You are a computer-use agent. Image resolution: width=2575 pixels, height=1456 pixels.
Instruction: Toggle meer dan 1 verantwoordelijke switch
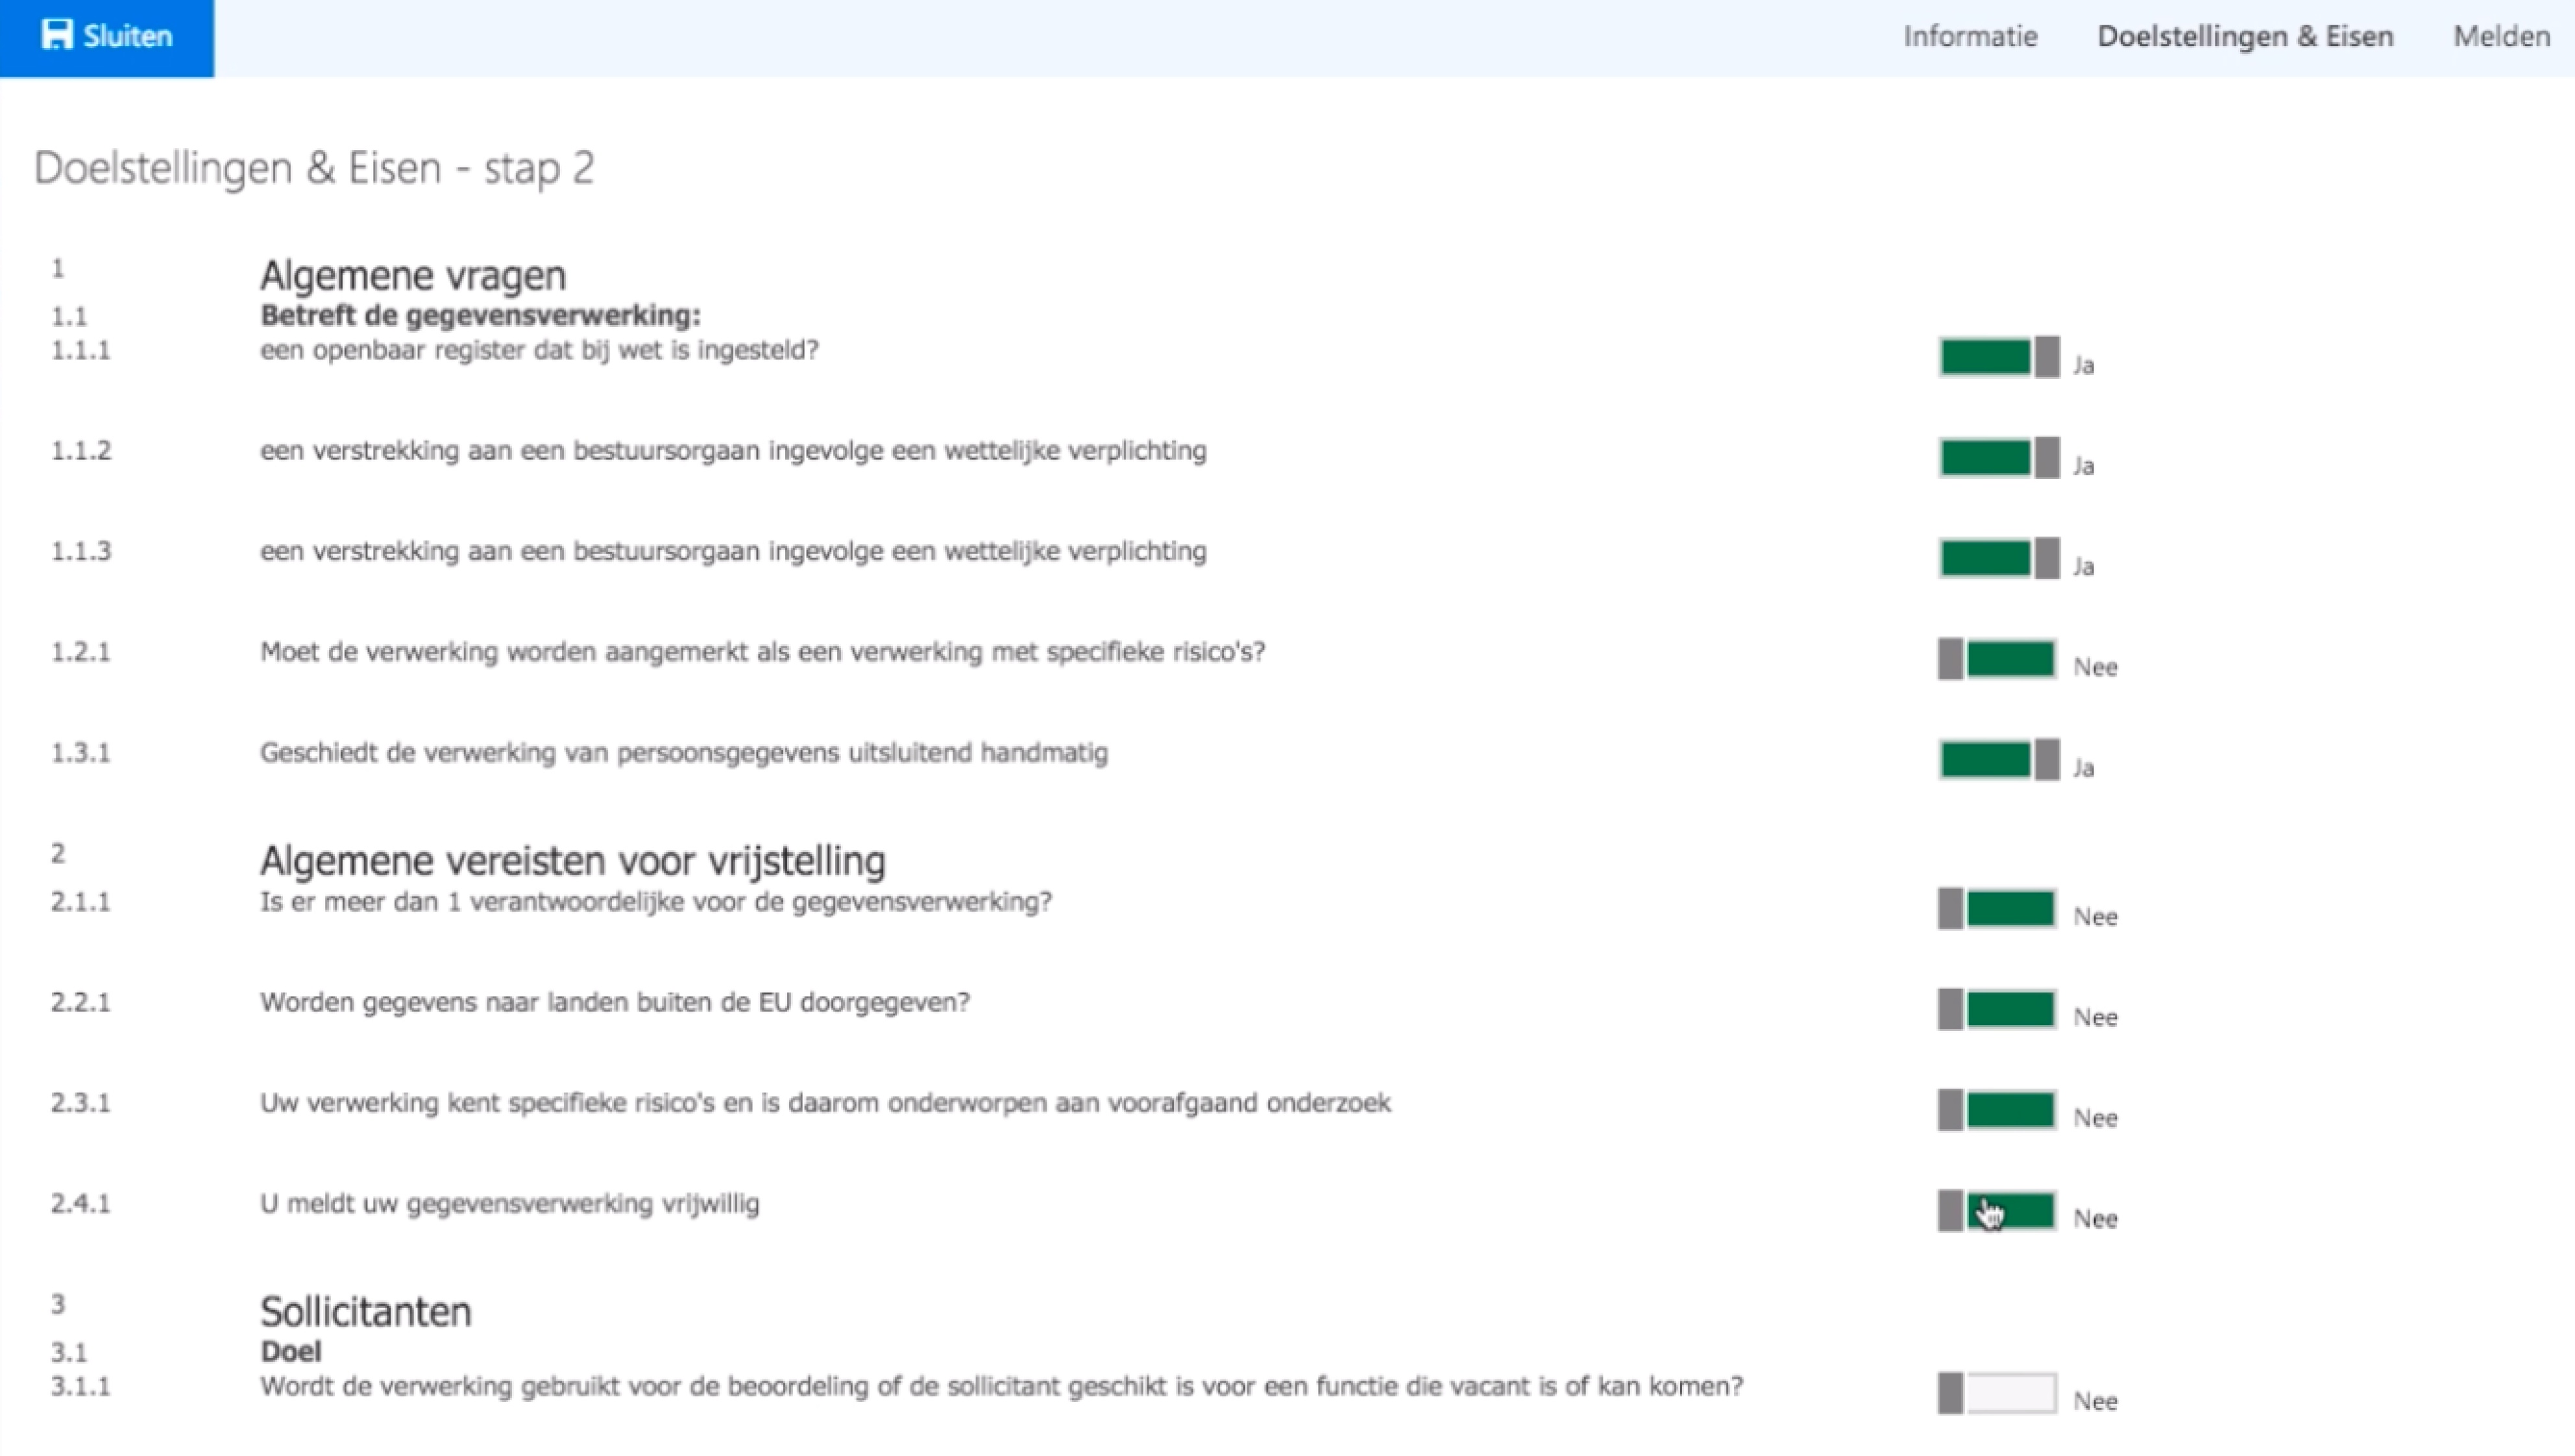click(1998, 909)
